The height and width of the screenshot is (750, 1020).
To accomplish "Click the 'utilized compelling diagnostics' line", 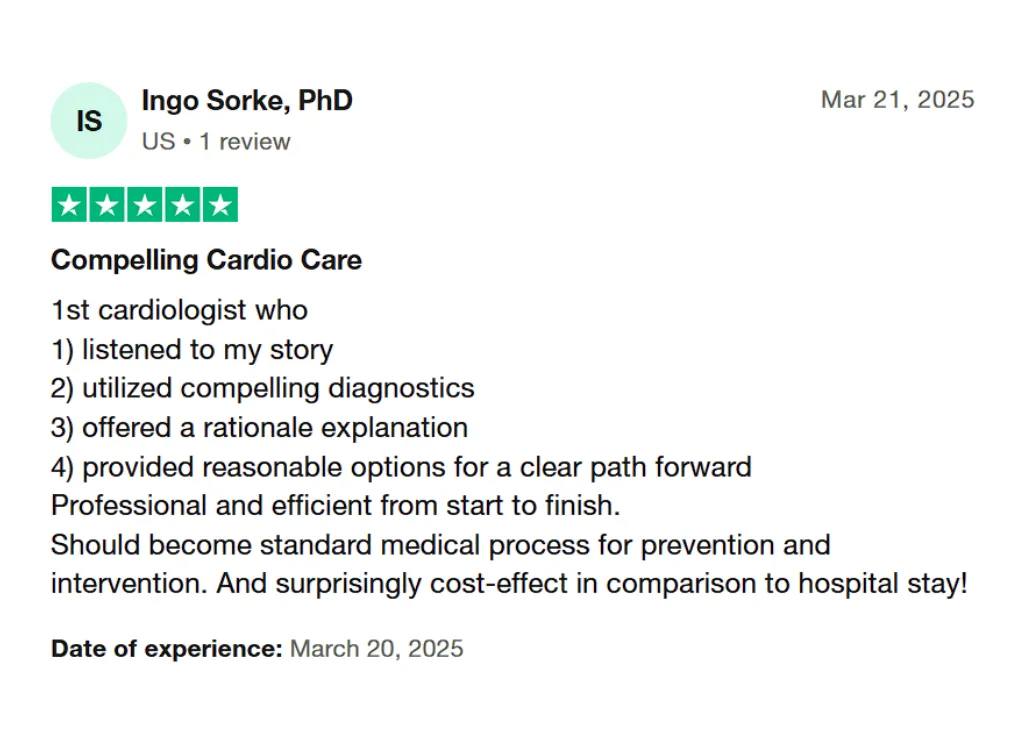I will point(263,388).
